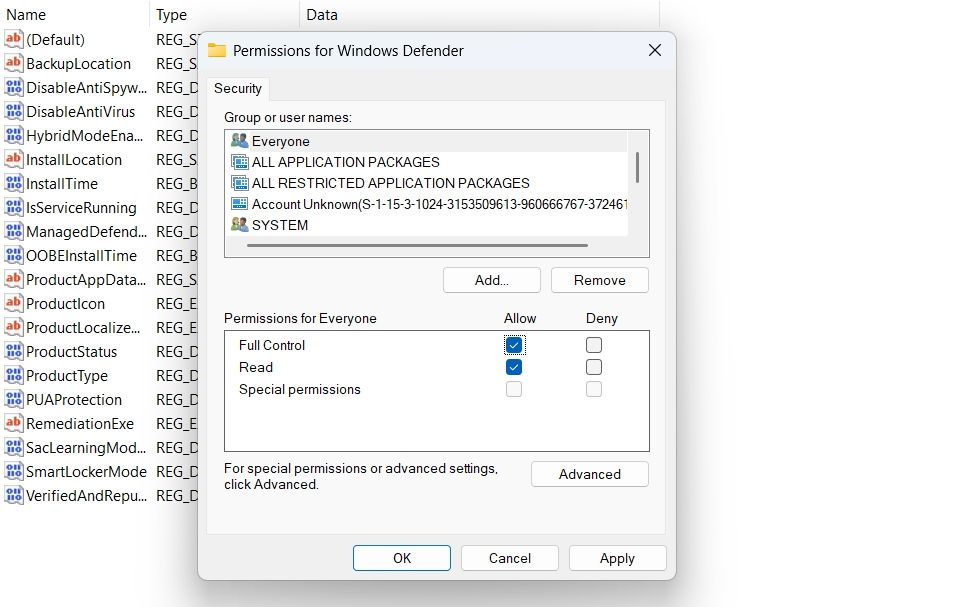Select the ProductType value icon

tap(13, 375)
